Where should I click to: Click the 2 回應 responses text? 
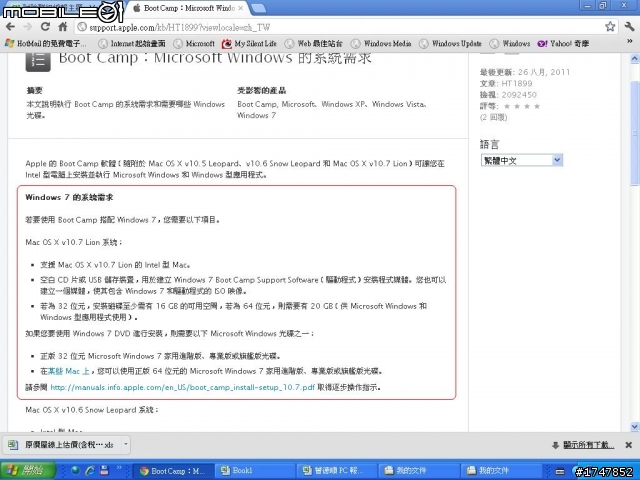click(493, 117)
